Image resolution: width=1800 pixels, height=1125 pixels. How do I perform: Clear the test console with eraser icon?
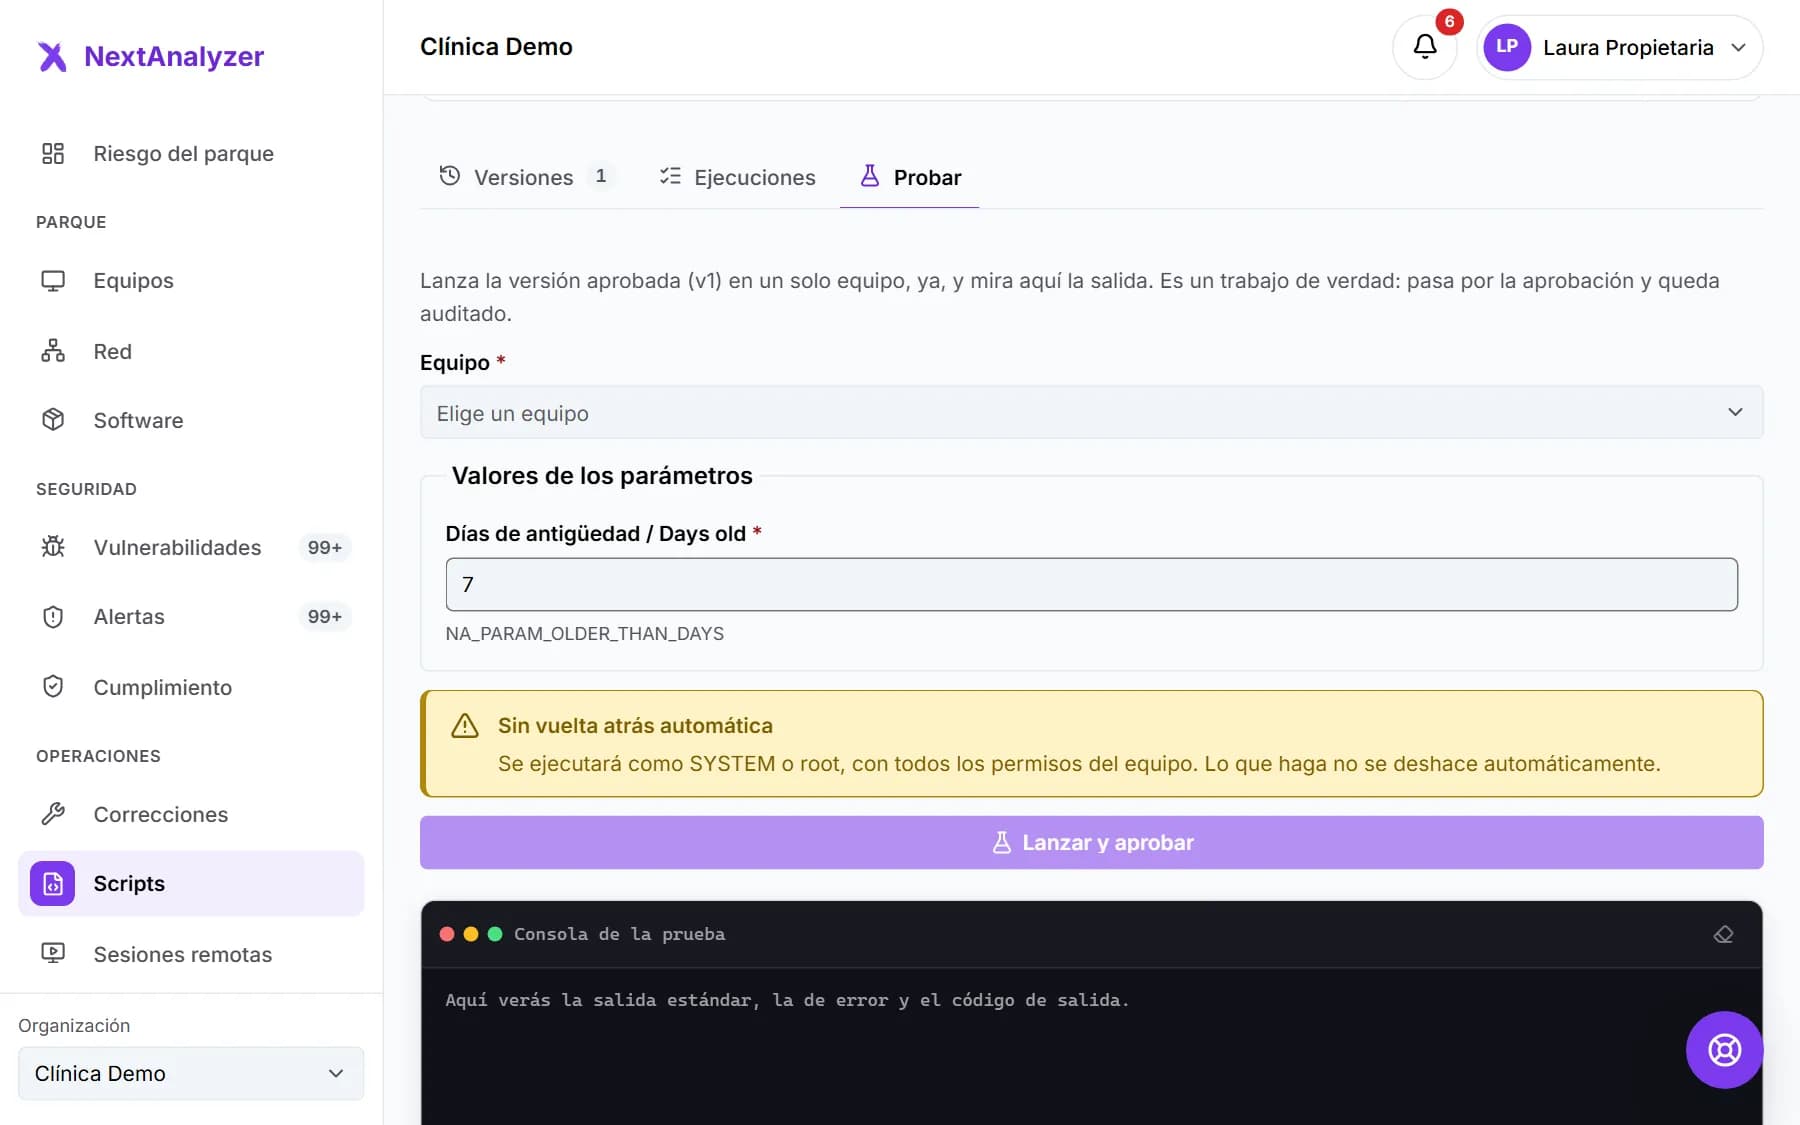tap(1723, 934)
